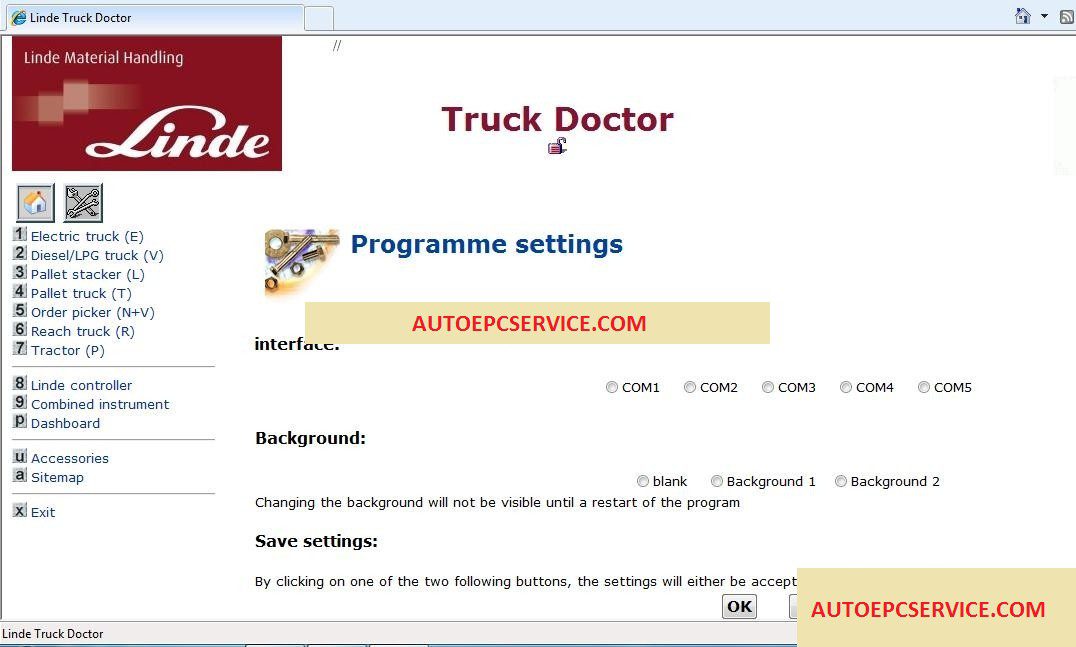Screen dimensions: 1076x647
Task: Select COM4 interface radio button
Action: point(845,387)
